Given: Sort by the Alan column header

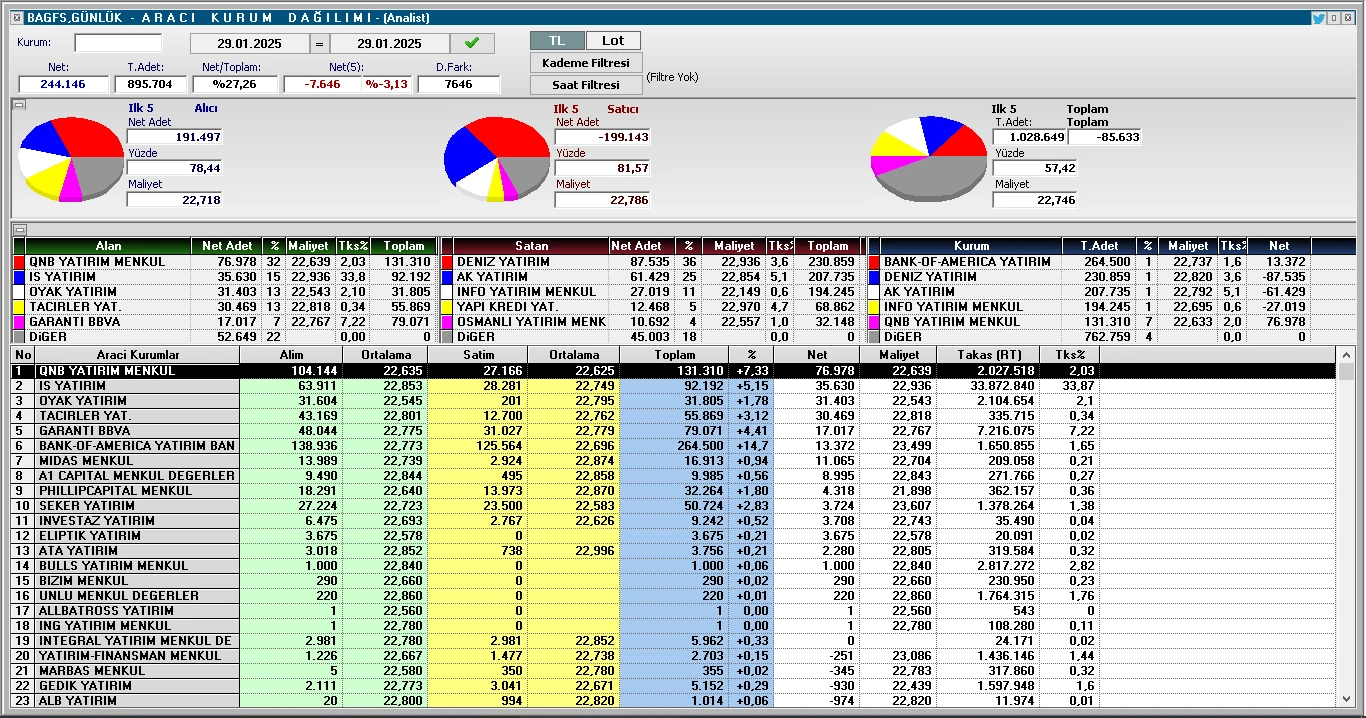Looking at the screenshot, I should click(109, 246).
